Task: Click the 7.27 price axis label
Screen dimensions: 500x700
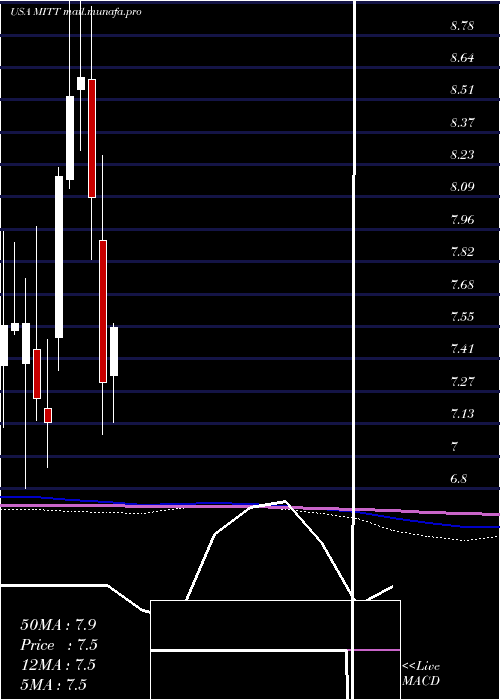Action: tap(462, 381)
